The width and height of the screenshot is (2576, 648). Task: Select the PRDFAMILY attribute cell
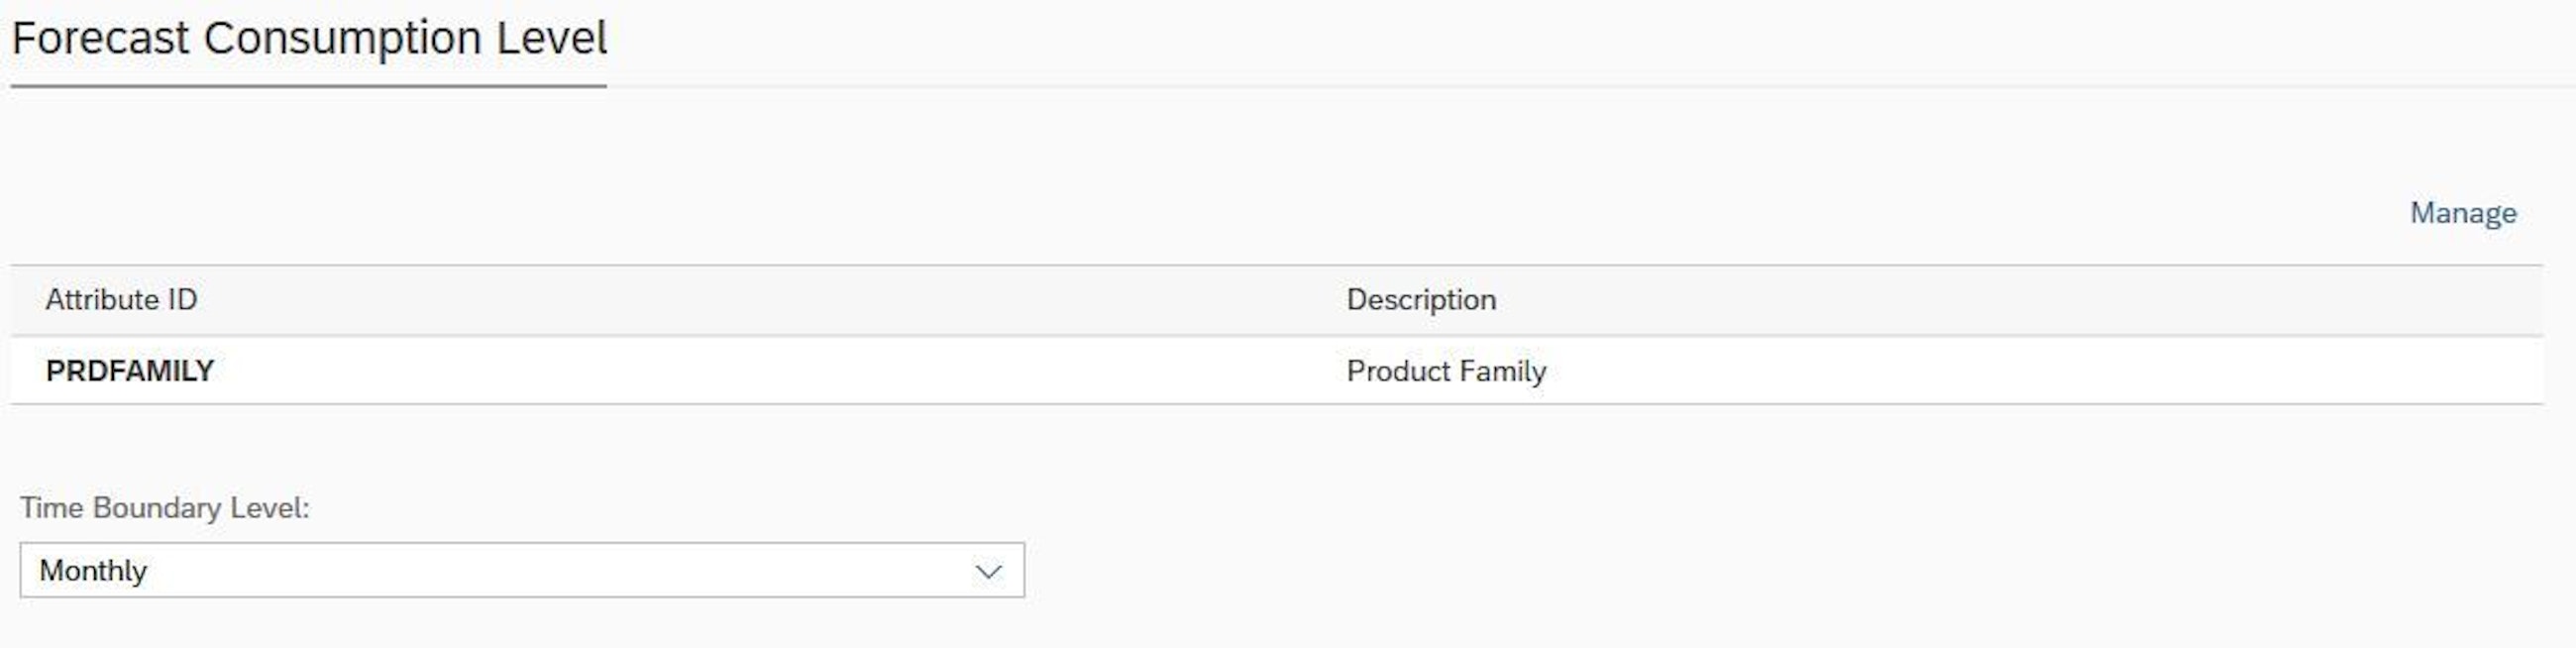130,371
